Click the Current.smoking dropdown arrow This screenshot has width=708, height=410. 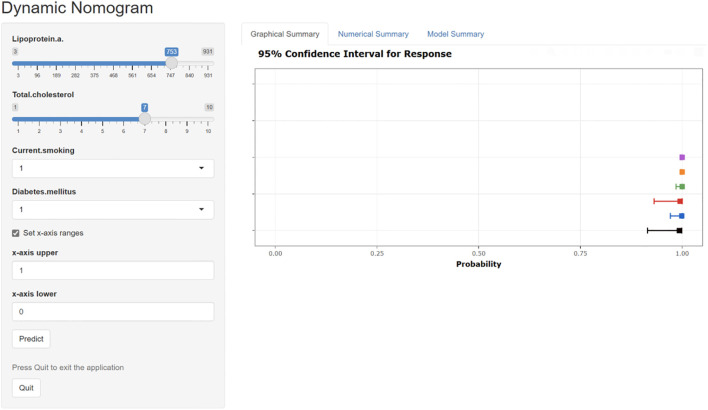coord(201,168)
